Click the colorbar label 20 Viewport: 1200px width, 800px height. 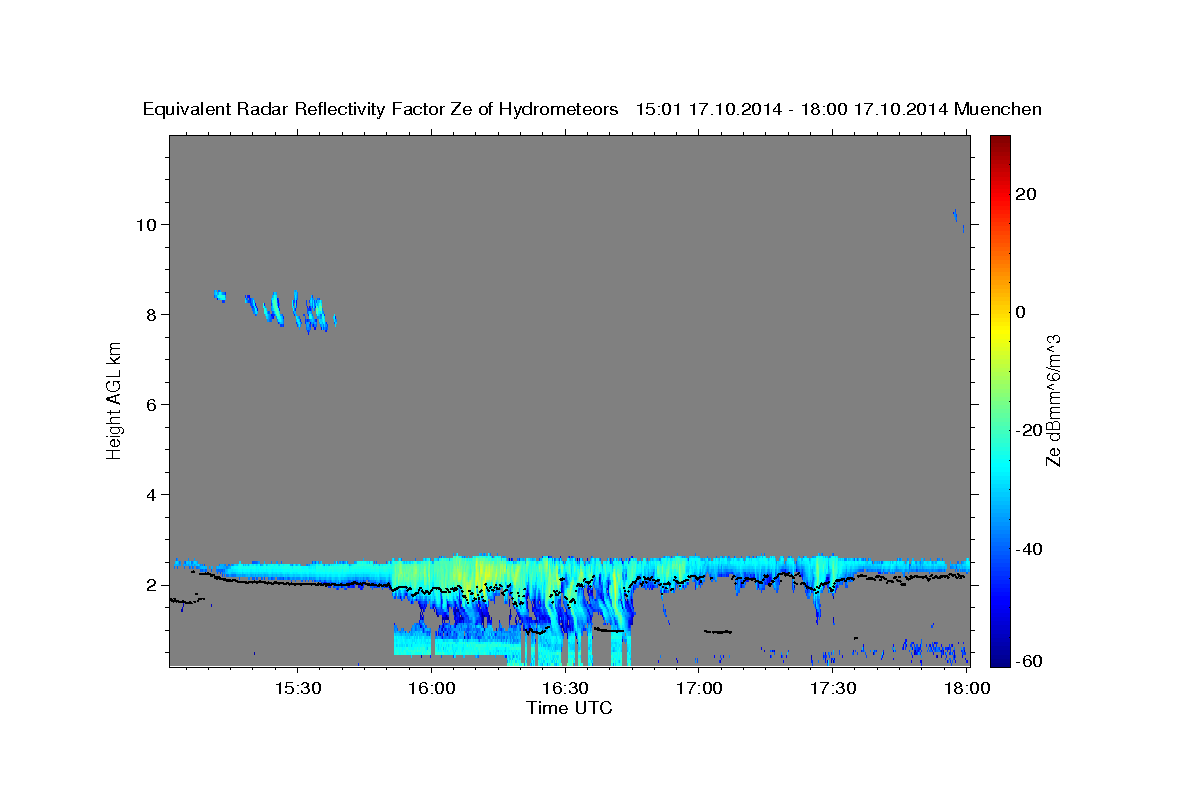[1025, 194]
